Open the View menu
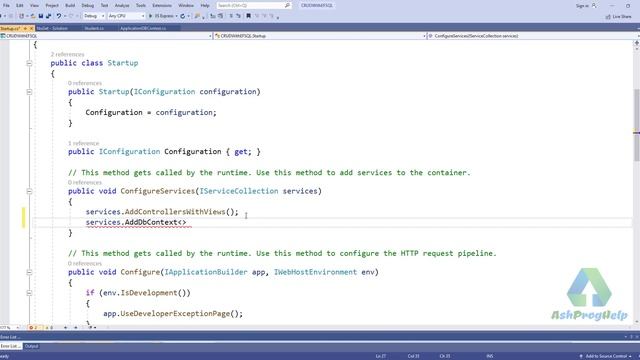The image size is (640, 360). [34, 6]
